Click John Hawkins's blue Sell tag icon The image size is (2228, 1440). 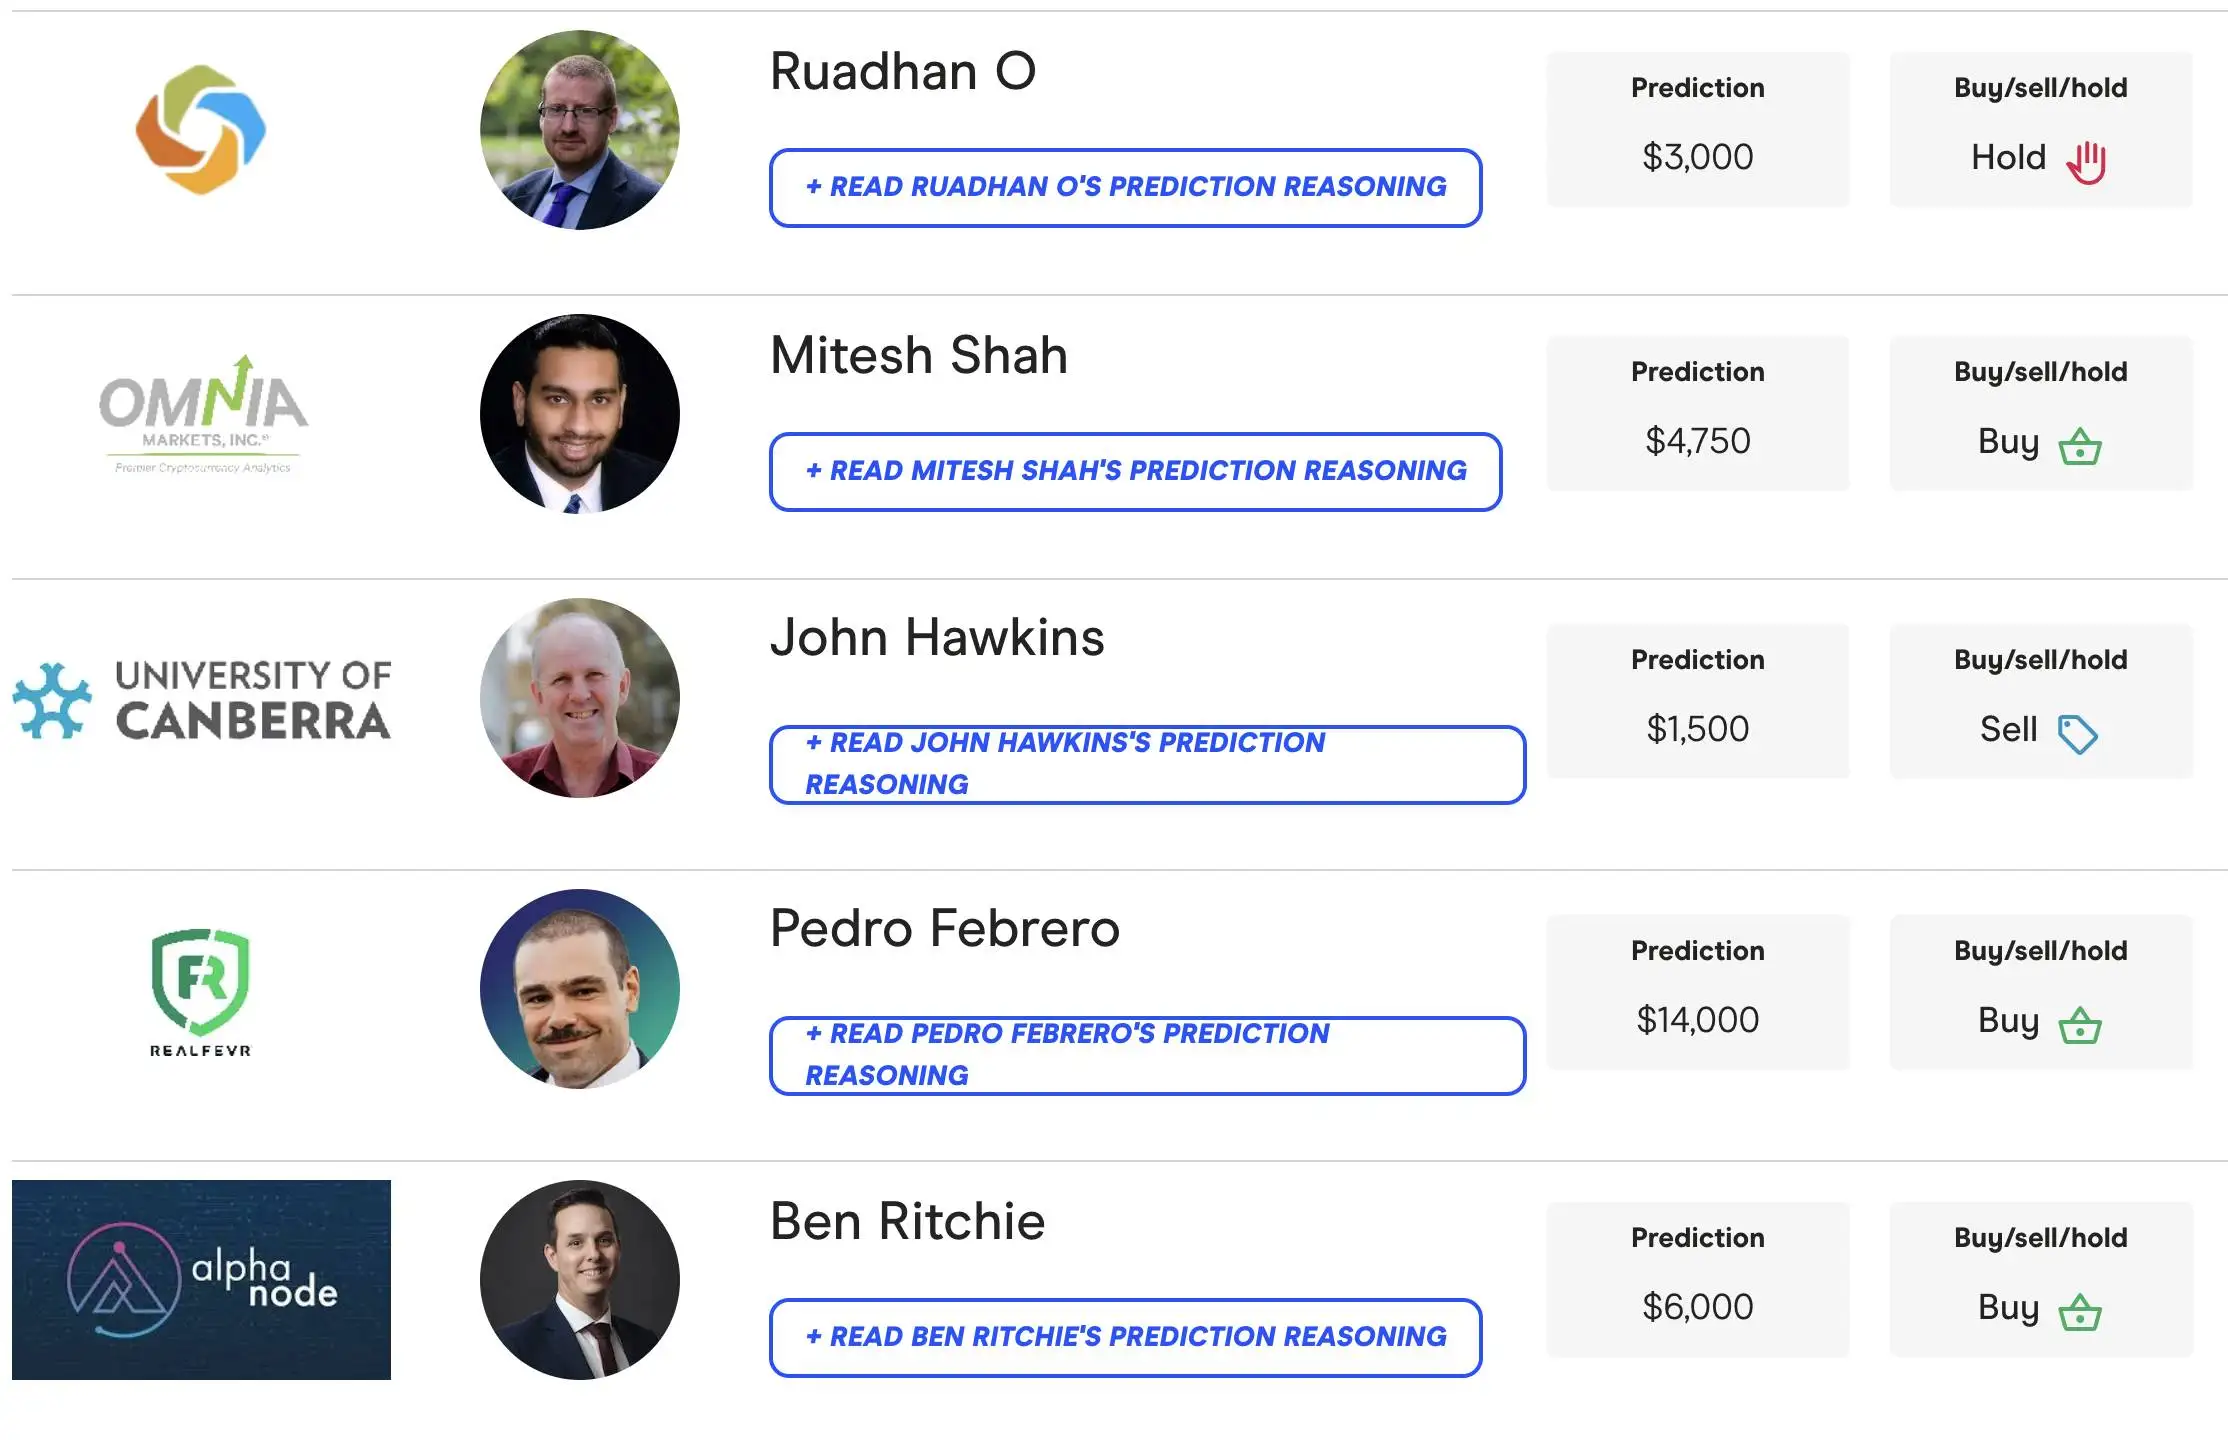(x=2077, y=733)
